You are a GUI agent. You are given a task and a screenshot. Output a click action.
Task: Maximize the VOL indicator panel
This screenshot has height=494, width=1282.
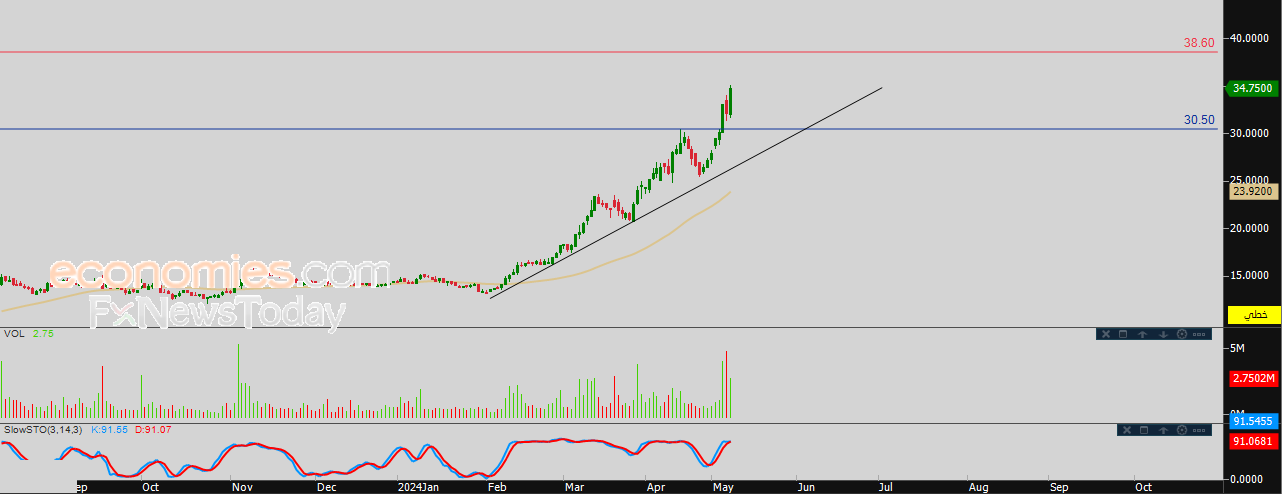(x=1123, y=334)
